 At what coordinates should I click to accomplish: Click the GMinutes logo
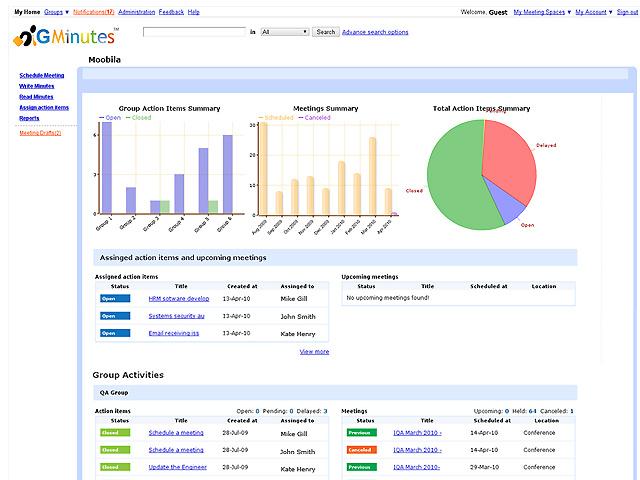(x=65, y=36)
